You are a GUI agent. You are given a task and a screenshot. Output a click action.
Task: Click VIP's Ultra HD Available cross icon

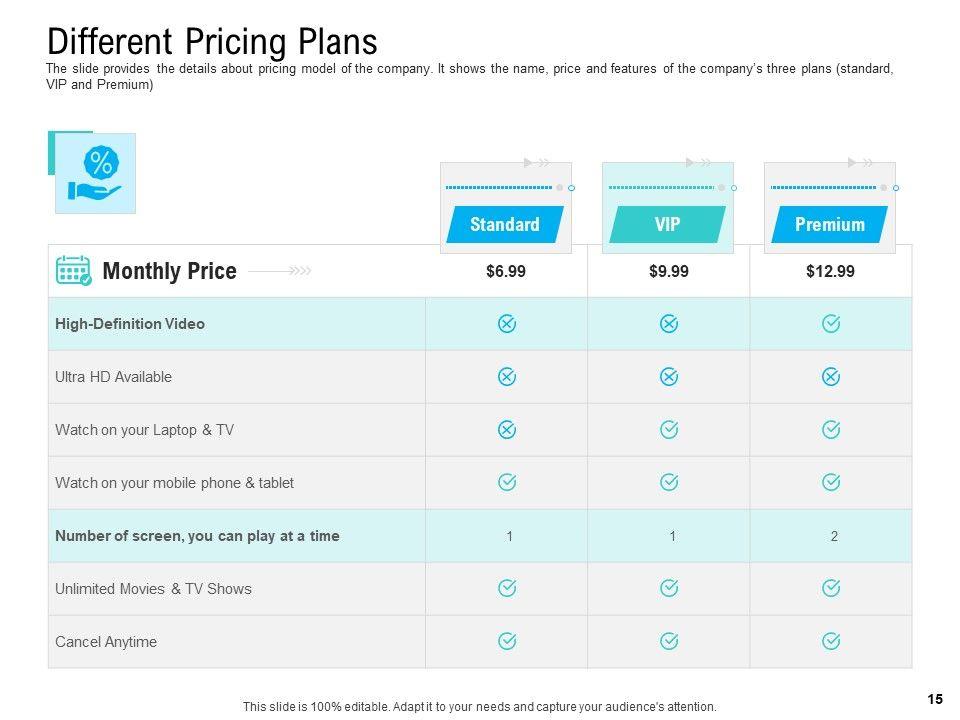point(669,377)
